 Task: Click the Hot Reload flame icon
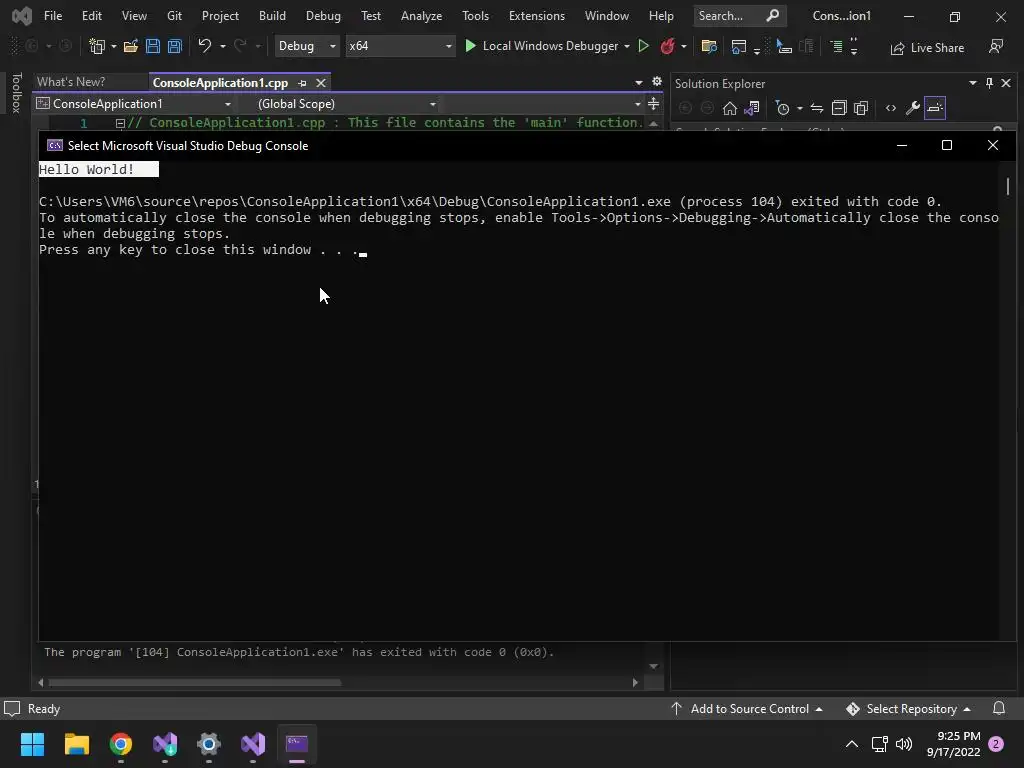point(667,46)
